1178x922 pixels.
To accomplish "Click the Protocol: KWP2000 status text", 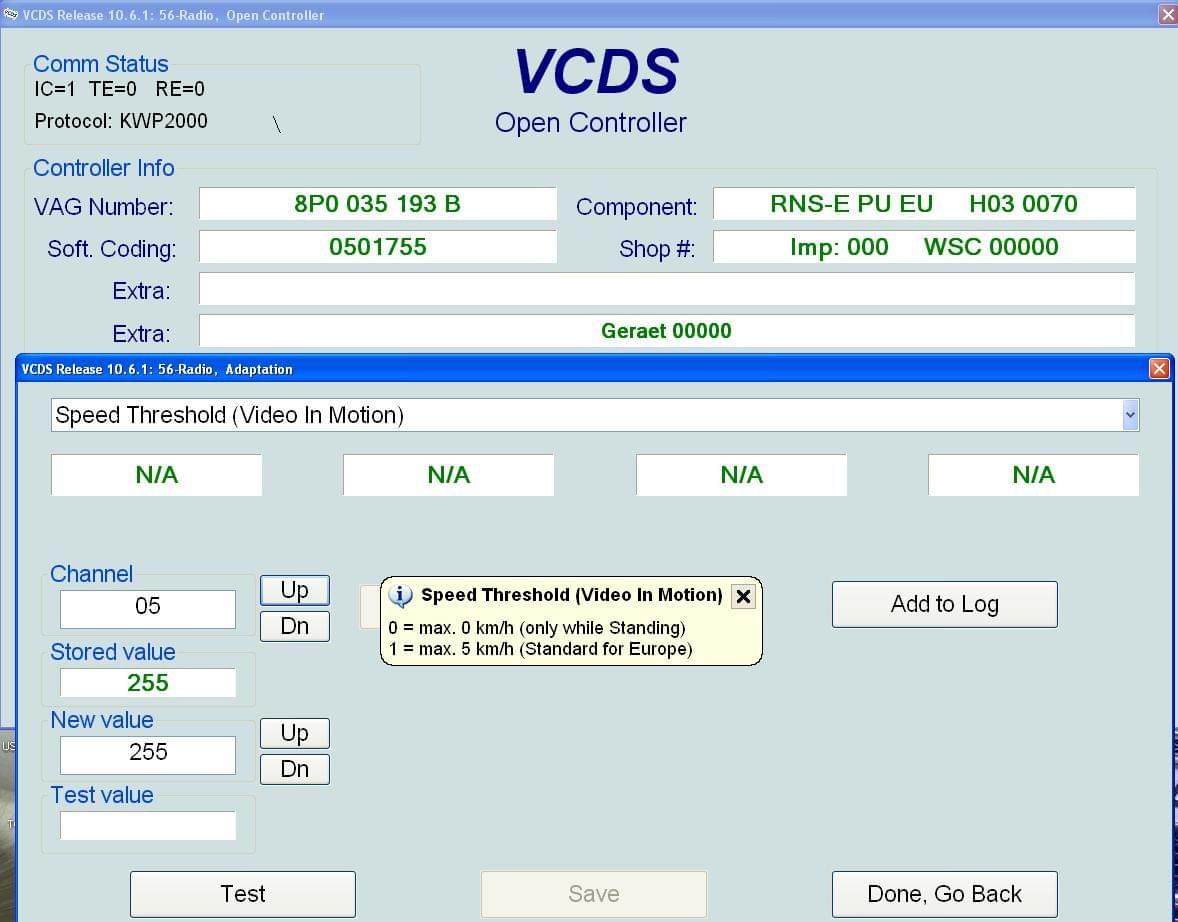I will [x=121, y=121].
